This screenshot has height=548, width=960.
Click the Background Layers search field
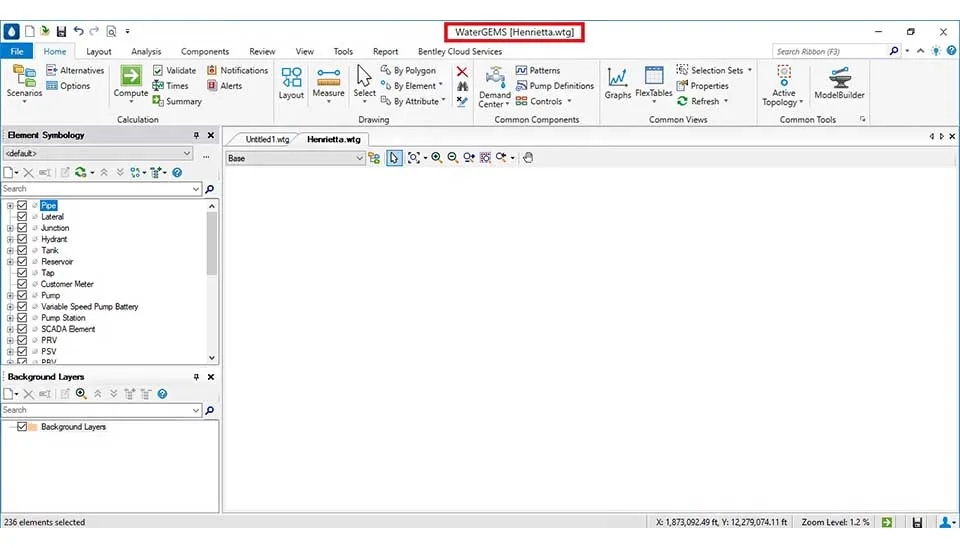(102, 410)
